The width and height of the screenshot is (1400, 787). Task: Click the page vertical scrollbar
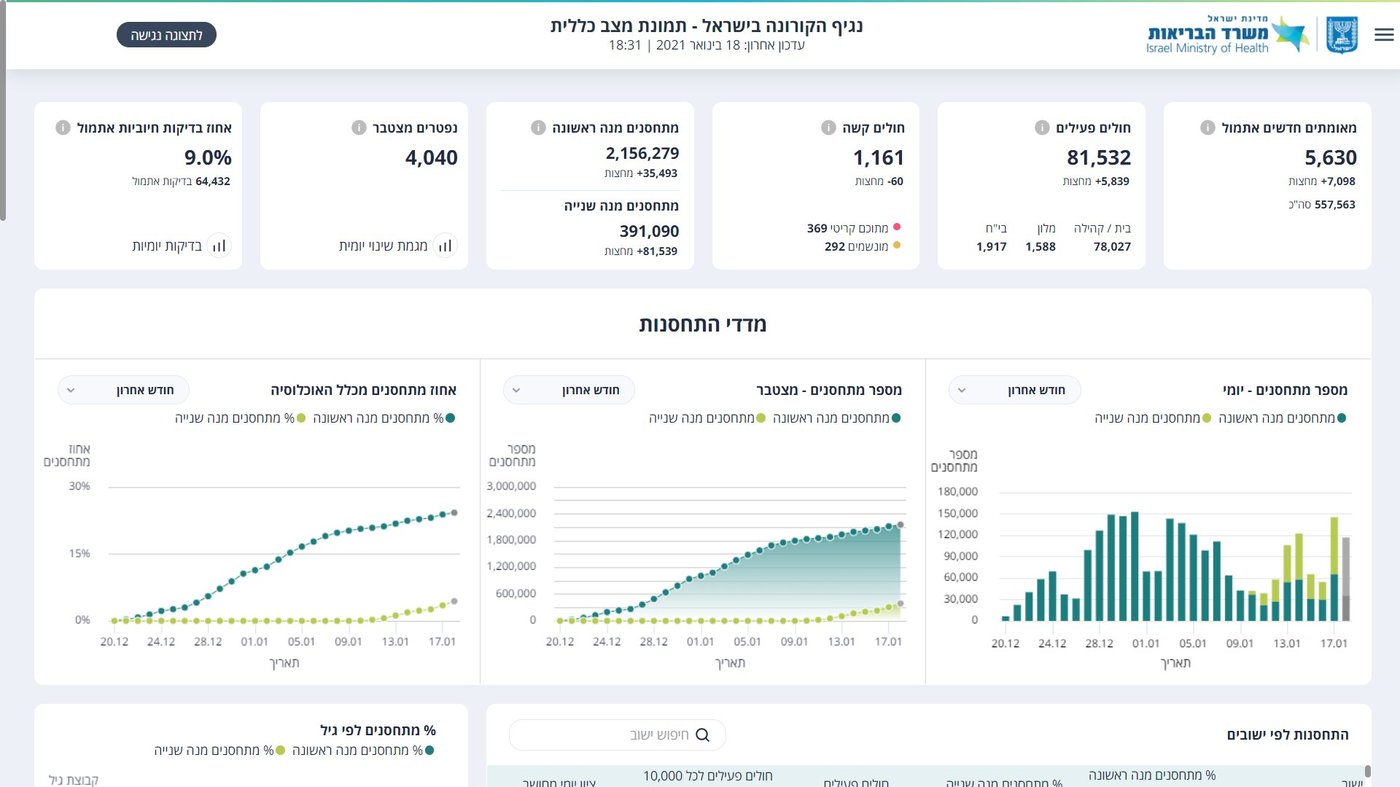pyautogui.click(x=3, y=110)
